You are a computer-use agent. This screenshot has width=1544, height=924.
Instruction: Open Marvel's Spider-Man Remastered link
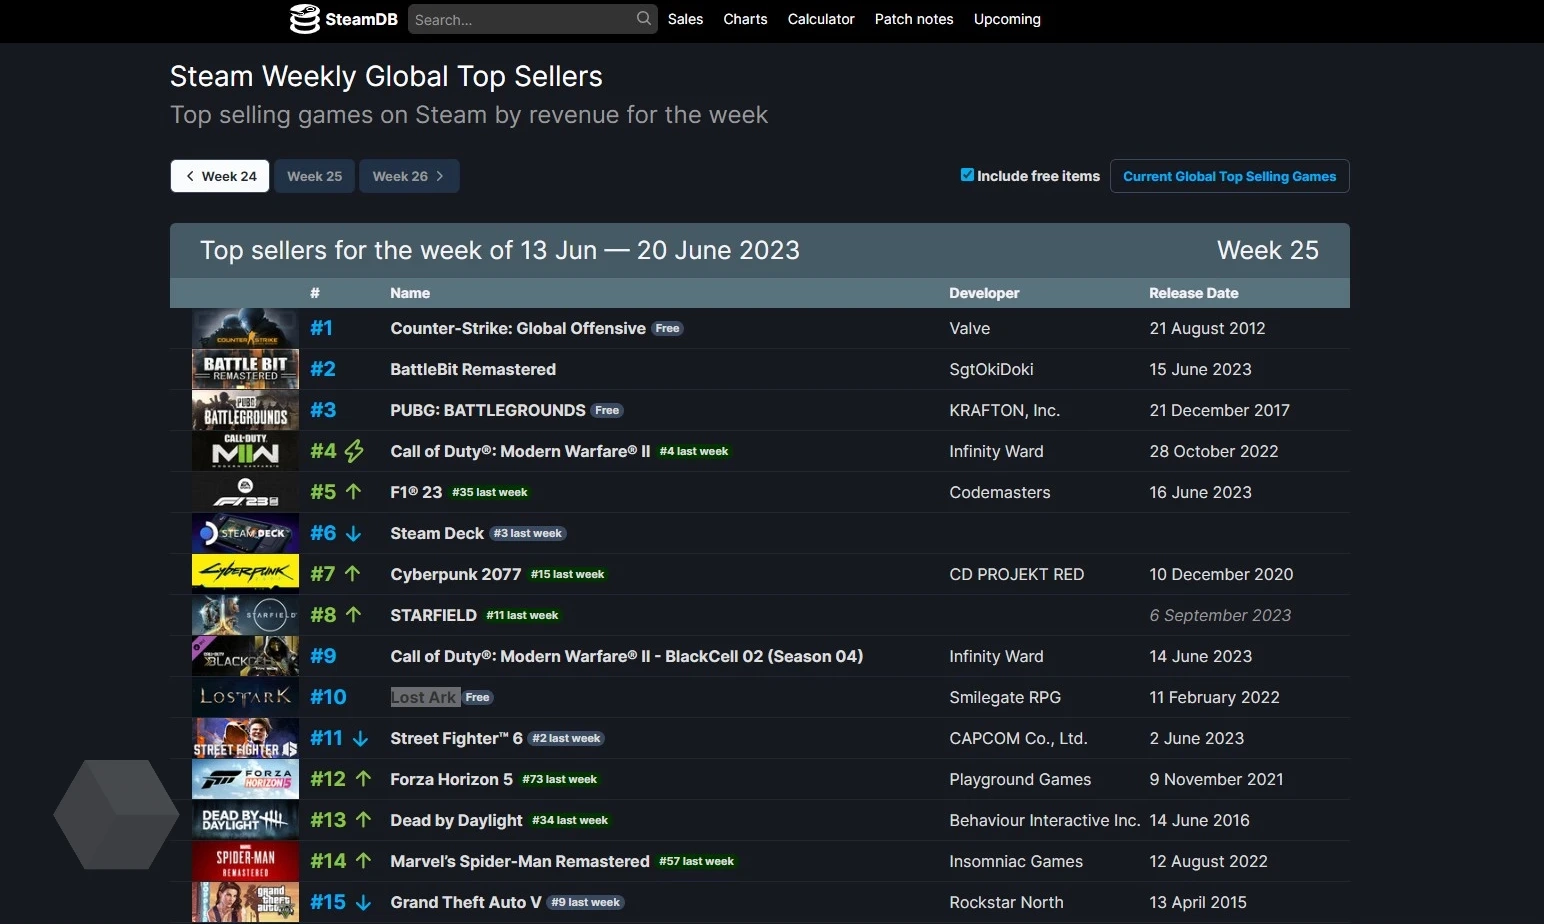pyautogui.click(x=520, y=861)
